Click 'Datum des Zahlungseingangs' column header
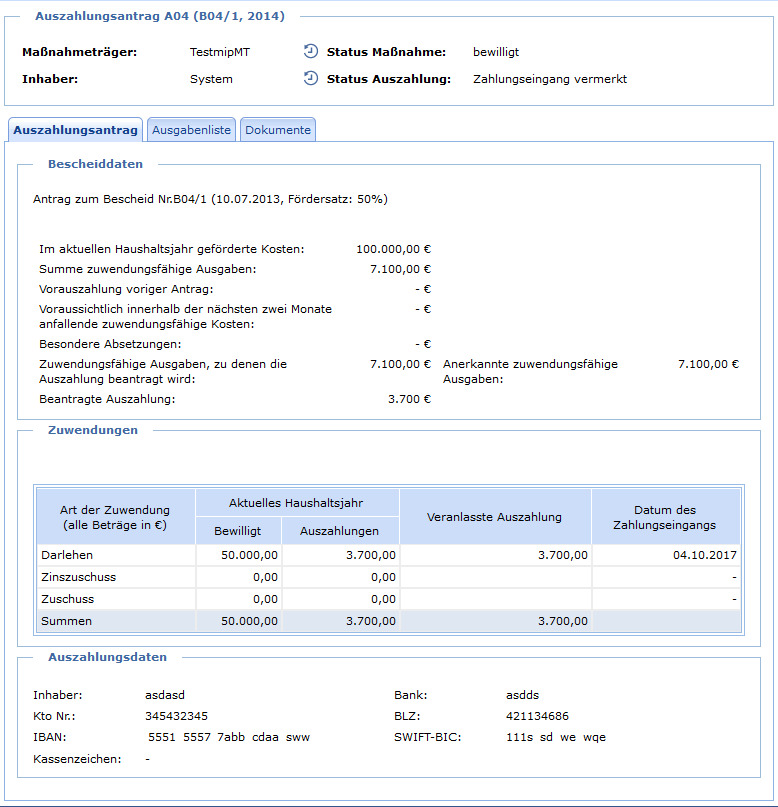The height and width of the screenshot is (807, 778). (665, 517)
